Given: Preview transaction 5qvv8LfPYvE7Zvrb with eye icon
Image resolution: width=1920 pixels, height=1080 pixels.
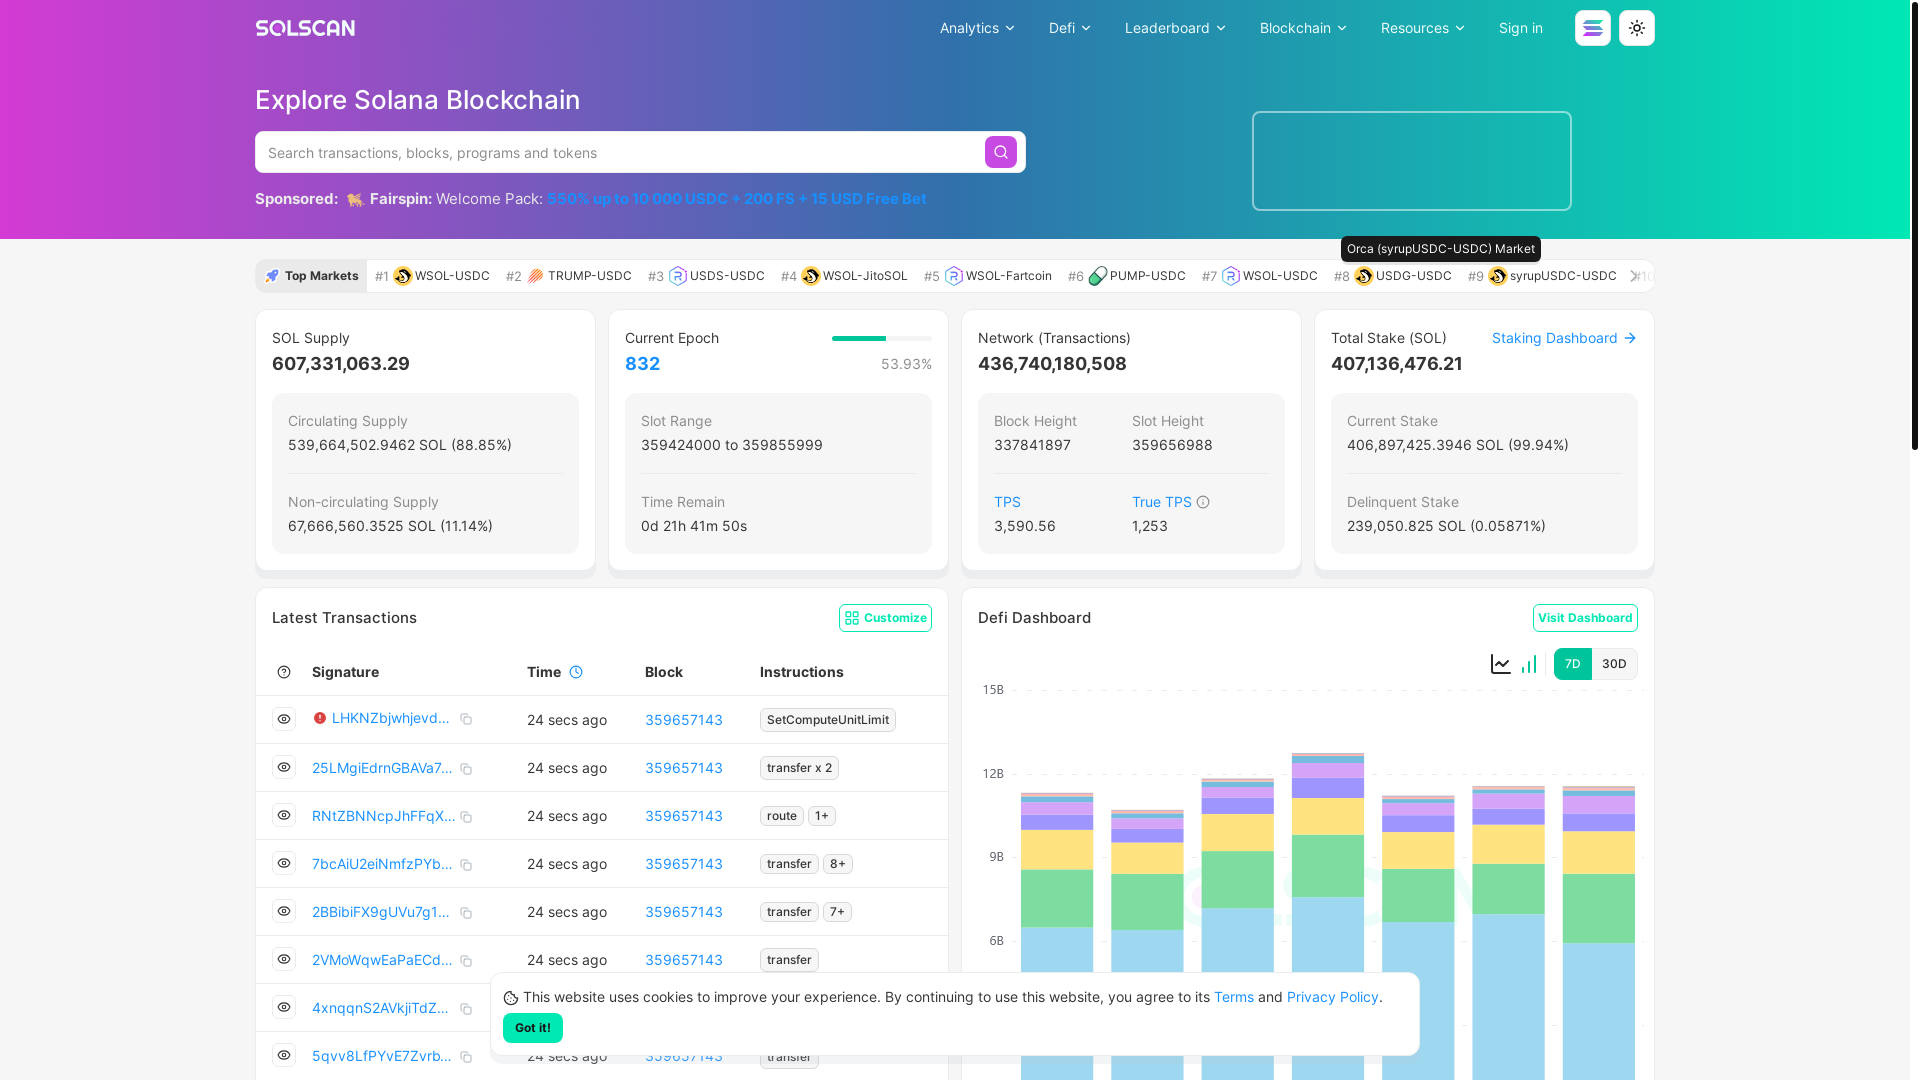Looking at the screenshot, I should [284, 1055].
